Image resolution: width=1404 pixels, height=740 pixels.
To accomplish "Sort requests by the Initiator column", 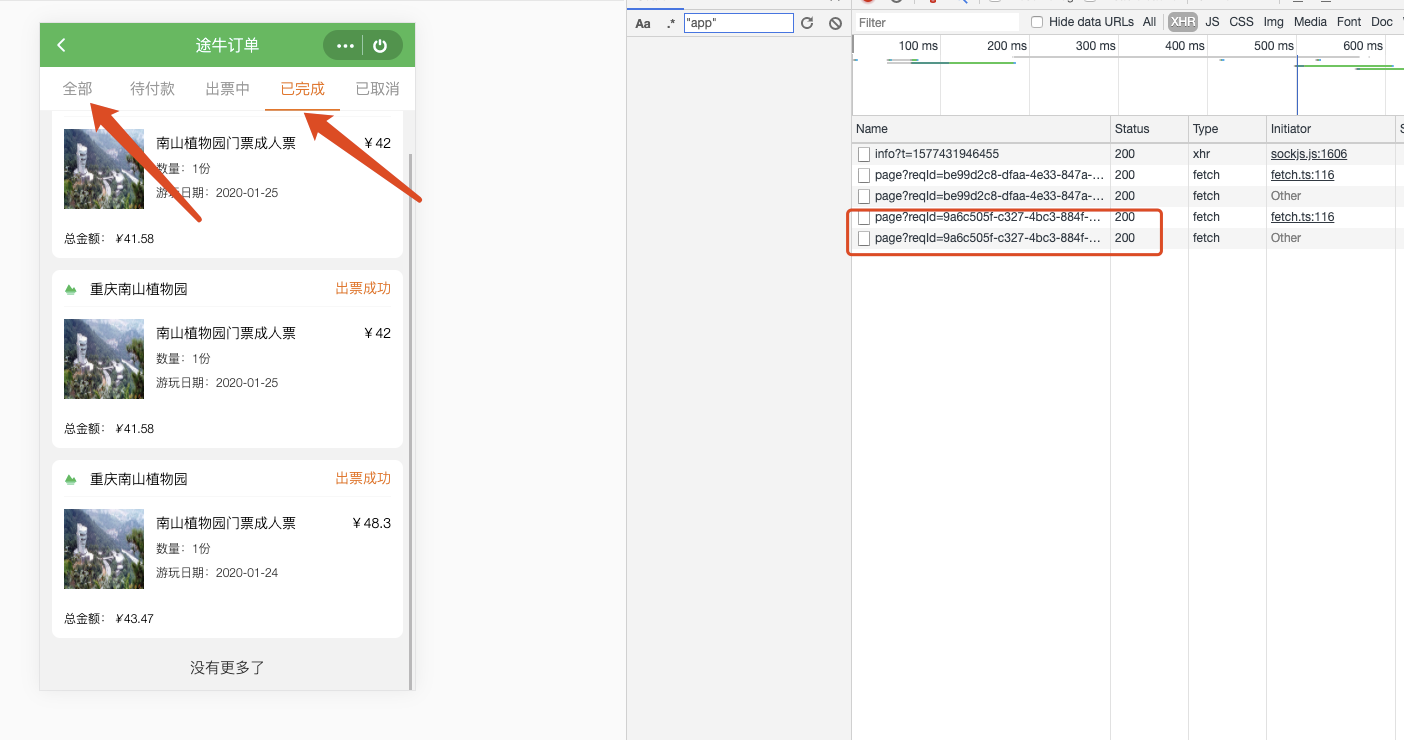I will [x=1330, y=129].
